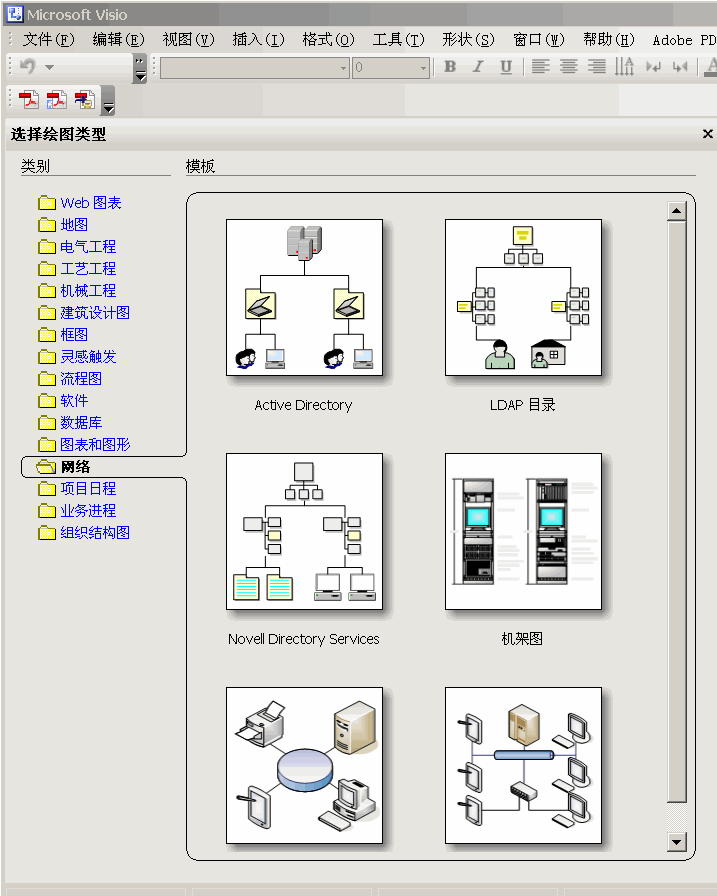
Task: Select the center align icon
Action: [569, 67]
